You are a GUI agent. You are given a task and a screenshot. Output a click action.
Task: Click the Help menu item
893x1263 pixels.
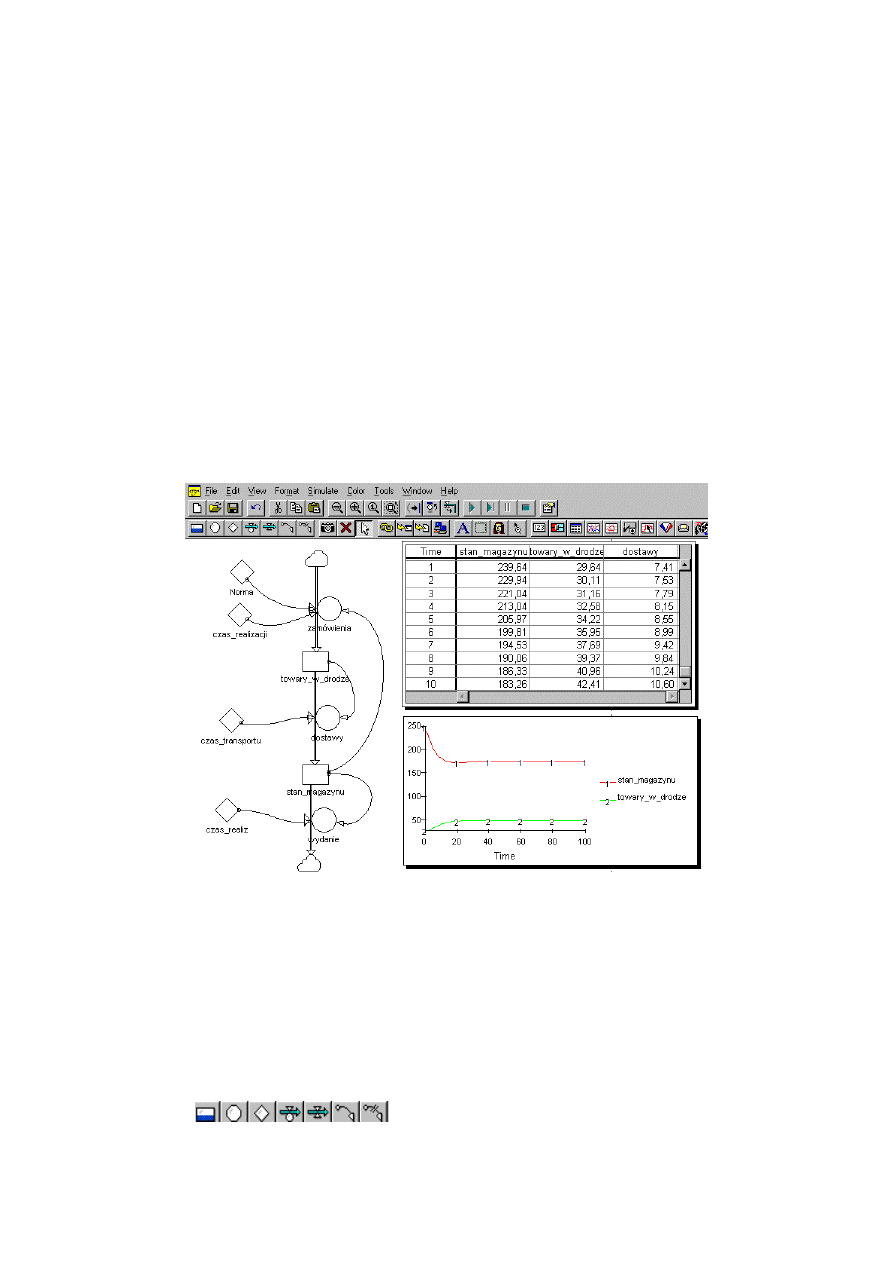pos(449,491)
